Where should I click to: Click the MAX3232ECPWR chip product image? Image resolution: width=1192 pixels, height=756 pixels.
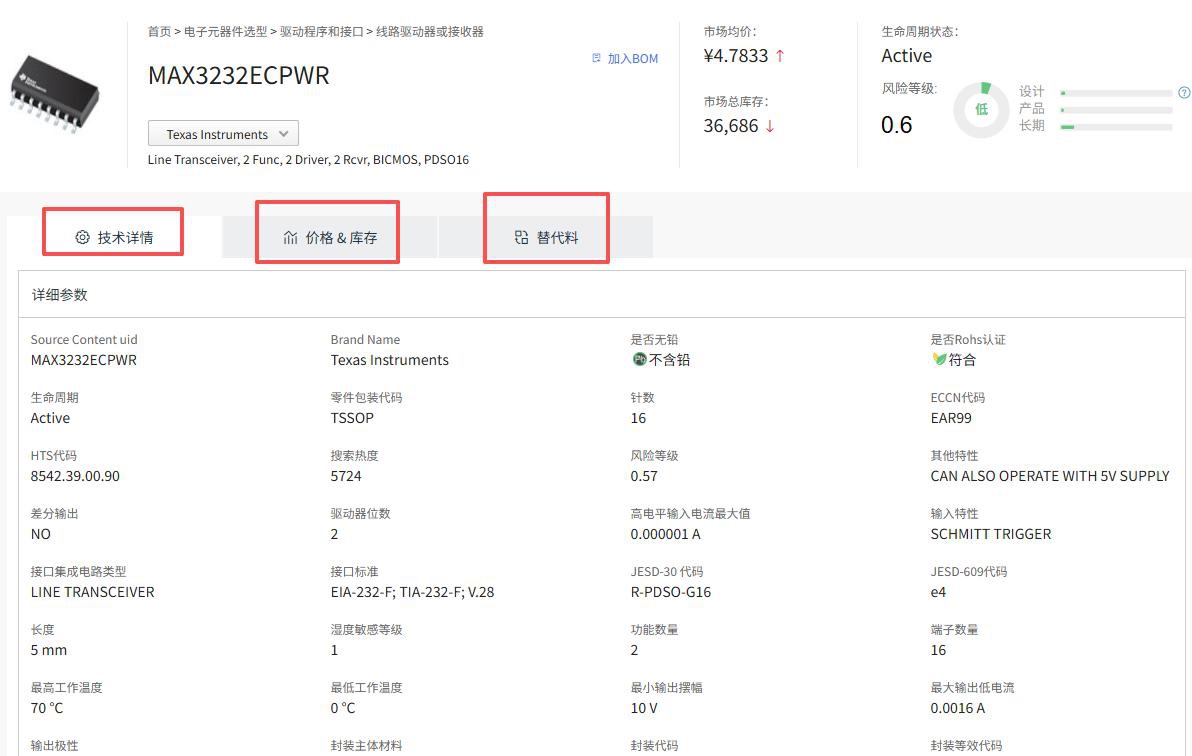[55, 93]
